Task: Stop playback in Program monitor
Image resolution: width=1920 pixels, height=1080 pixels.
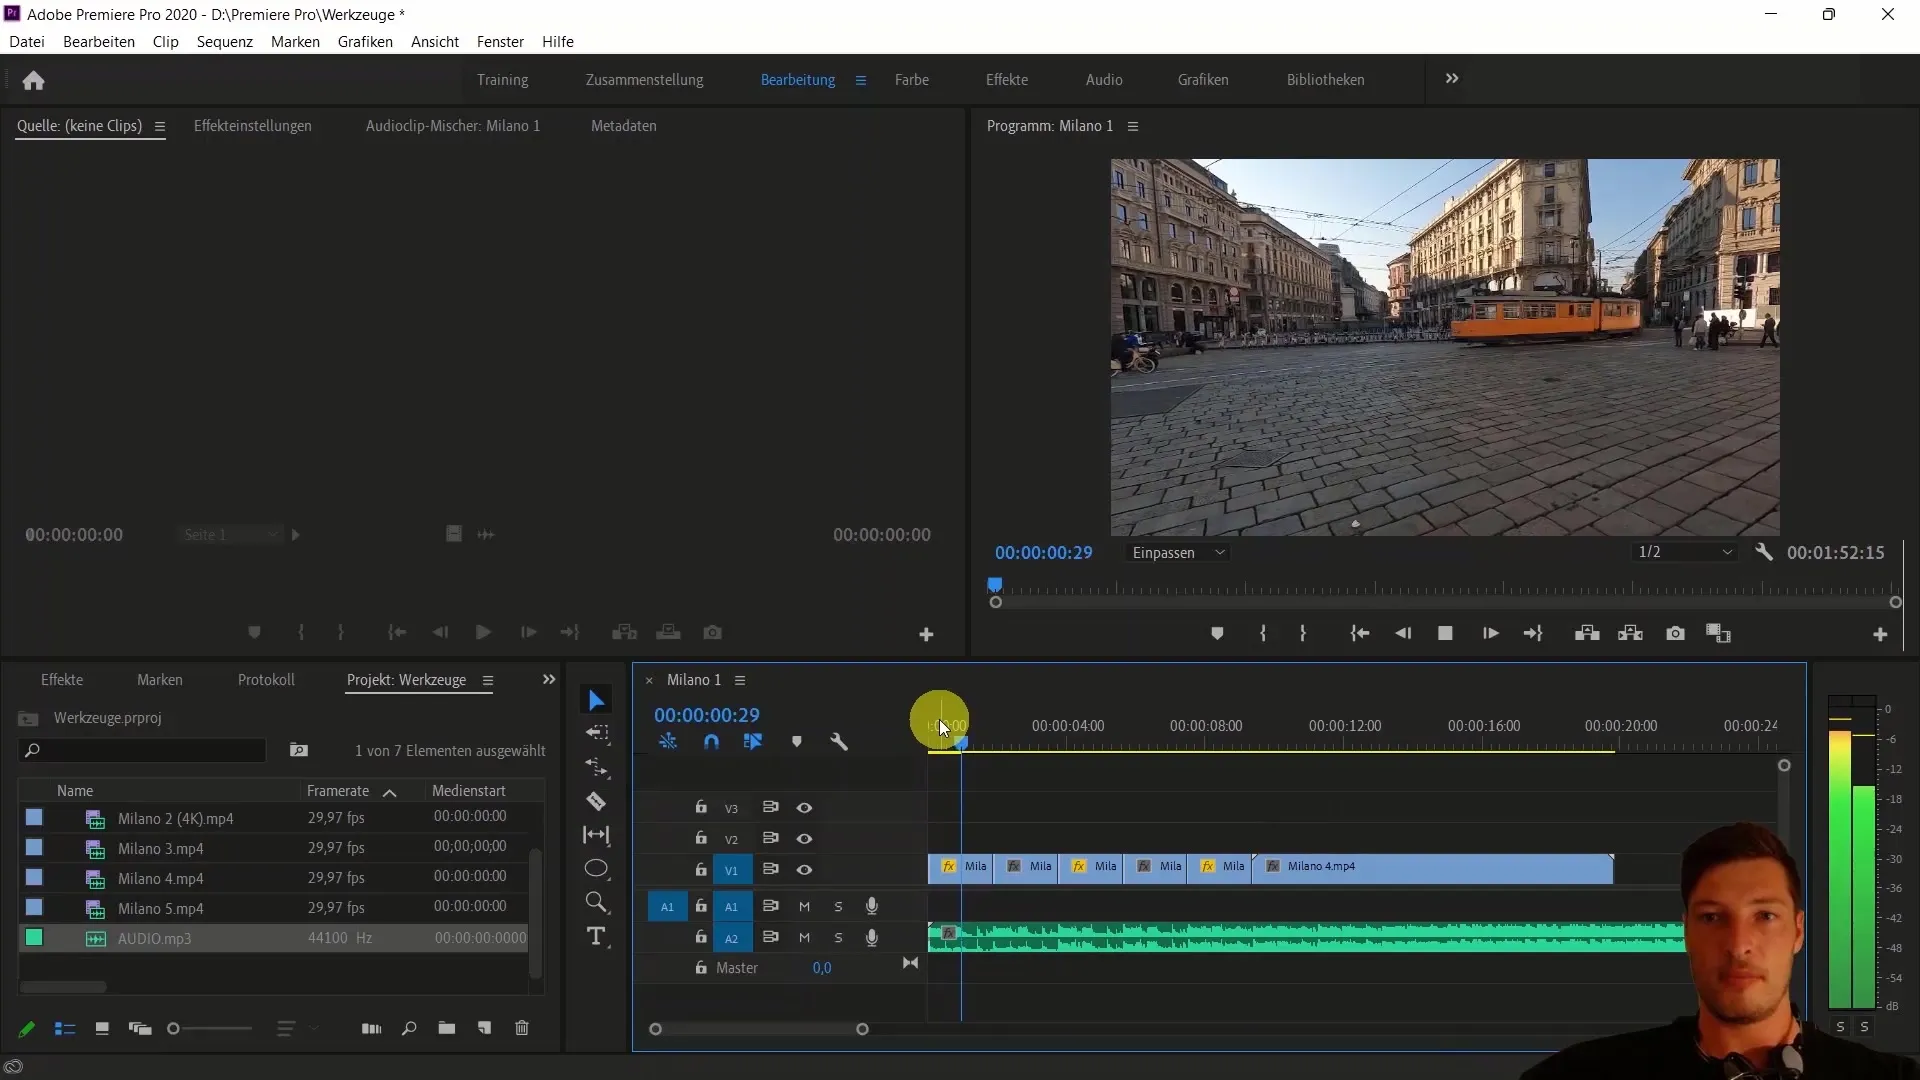Action: 1445,633
